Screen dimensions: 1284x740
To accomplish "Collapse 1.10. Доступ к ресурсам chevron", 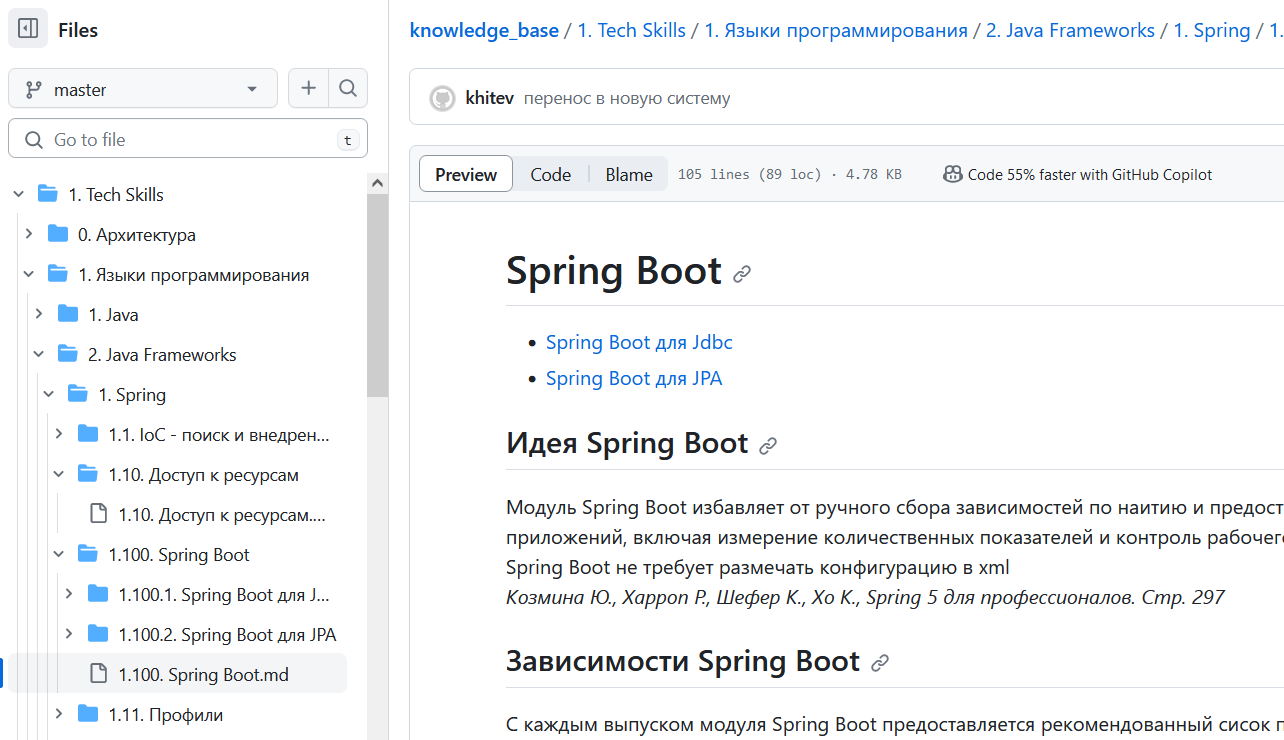I will coord(58,474).
